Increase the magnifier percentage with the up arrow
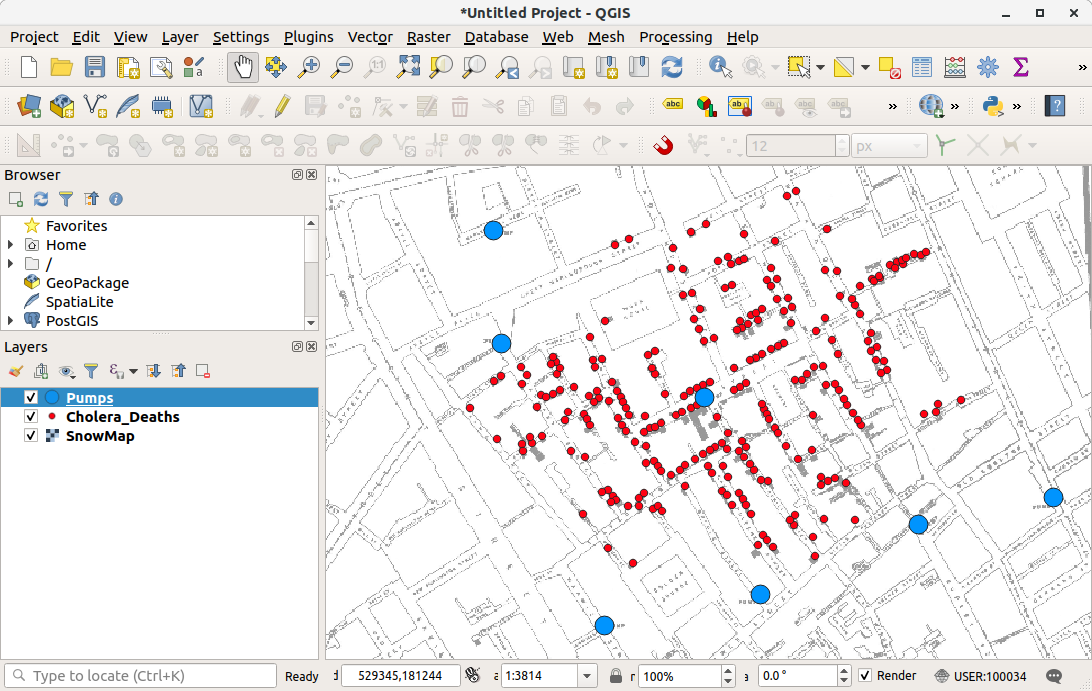This screenshot has height=691, width=1092. tap(728, 671)
